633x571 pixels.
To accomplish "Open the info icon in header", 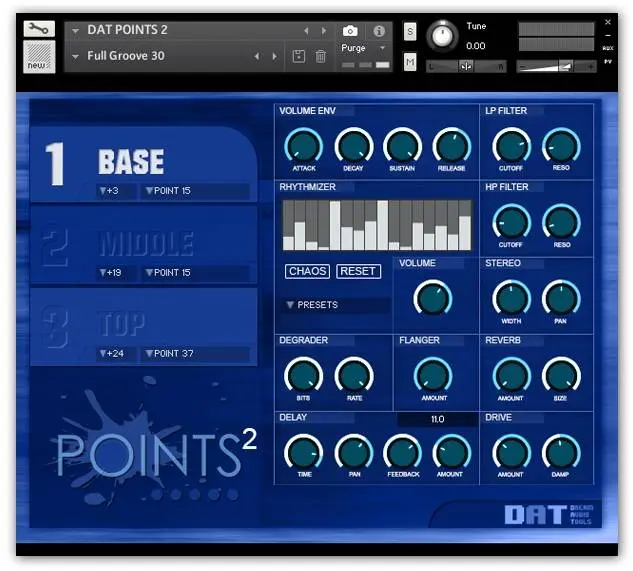I will [379, 31].
